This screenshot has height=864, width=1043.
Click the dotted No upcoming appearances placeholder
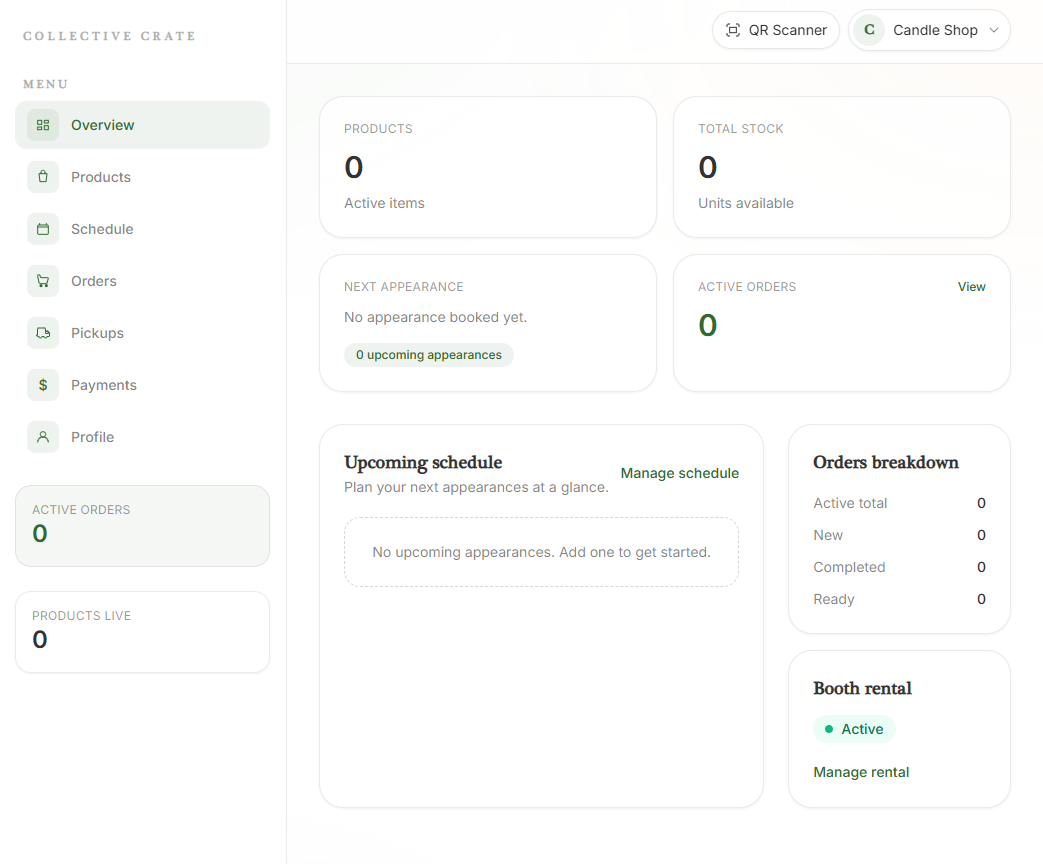pos(541,551)
